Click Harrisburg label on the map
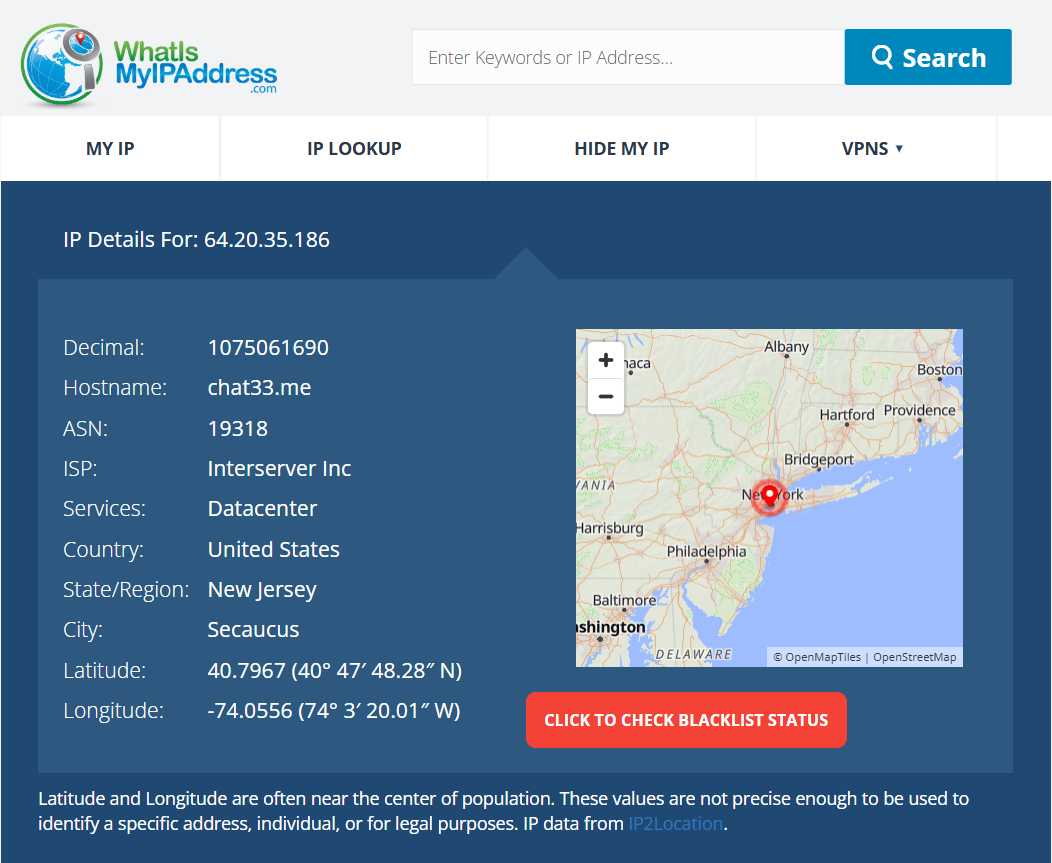 click(x=610, y=527)
